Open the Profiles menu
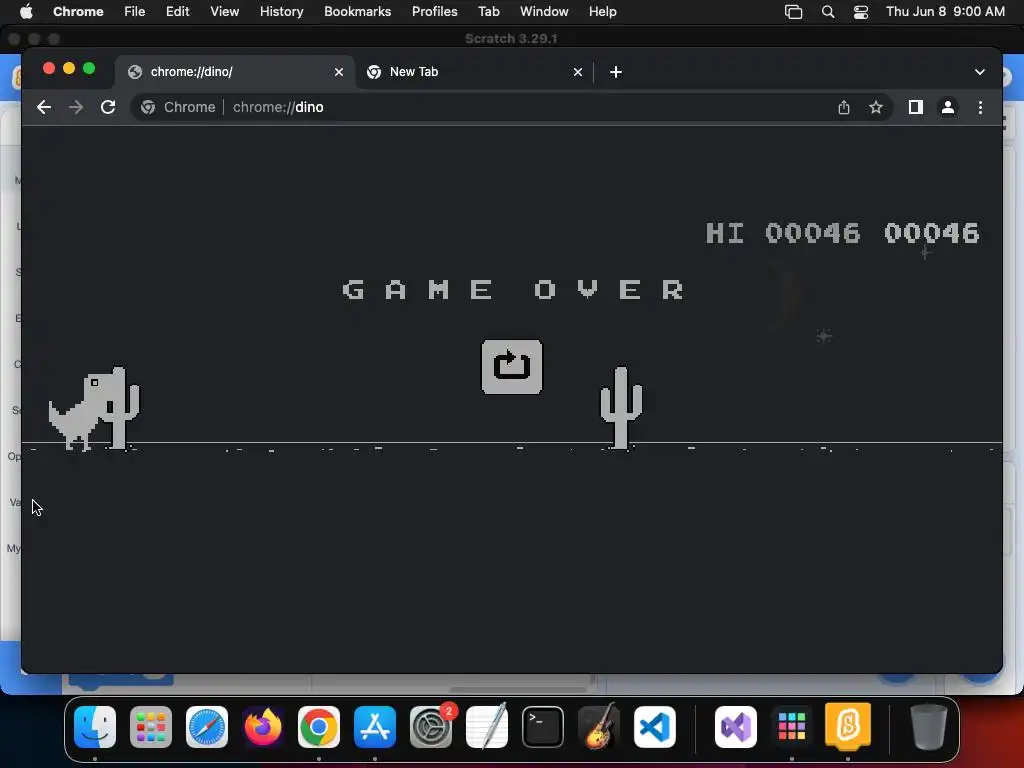This screenshot has height=768, width=1024. pyautogui.click(x=434, y=11)
